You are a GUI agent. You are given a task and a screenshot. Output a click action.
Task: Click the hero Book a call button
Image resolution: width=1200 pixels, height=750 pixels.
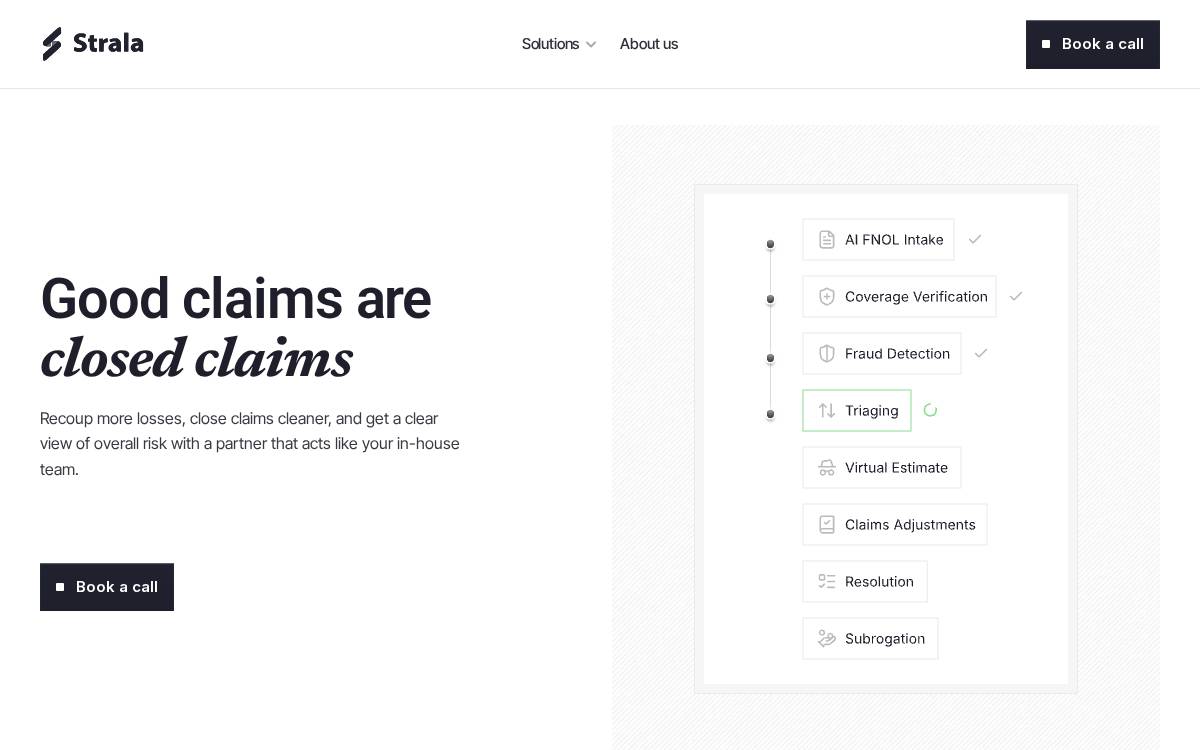pyautogui.click(x=107, y=587)
